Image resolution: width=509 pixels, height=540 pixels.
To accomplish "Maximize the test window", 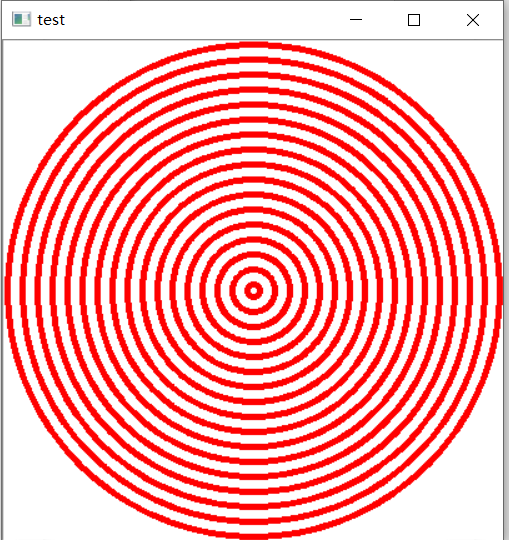I will [414, 20].
